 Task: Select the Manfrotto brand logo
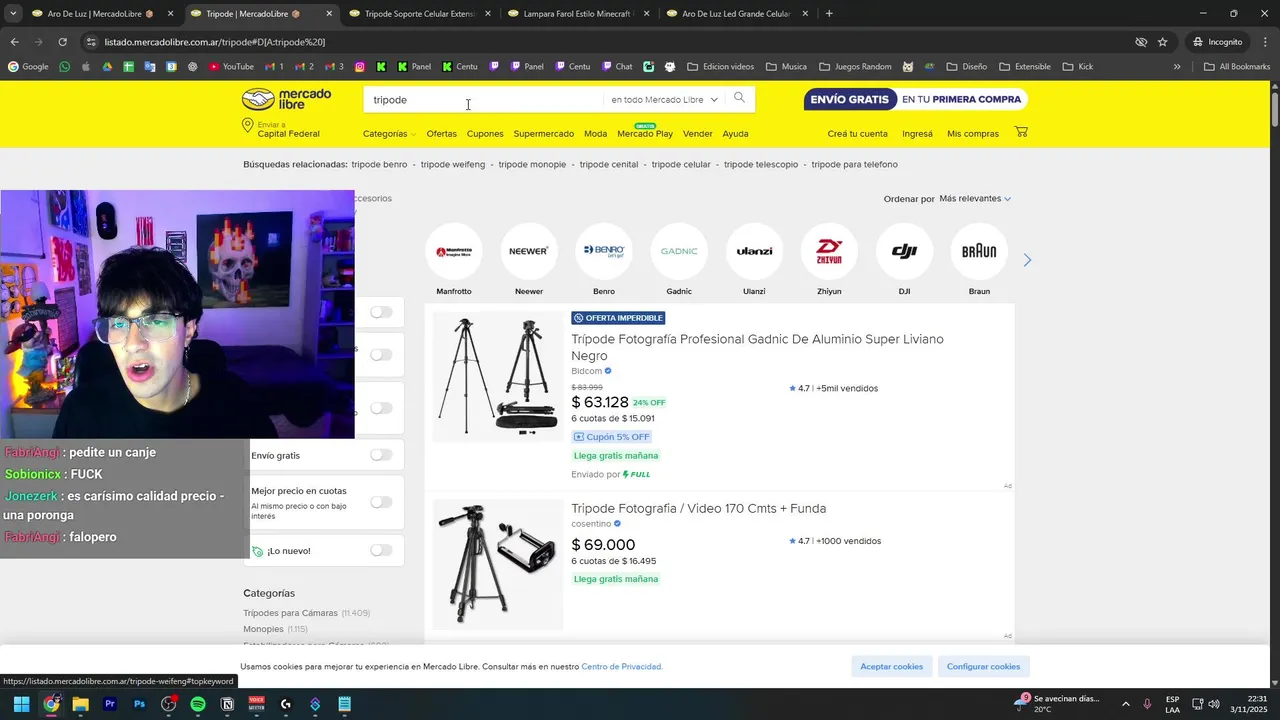(454, 251)
